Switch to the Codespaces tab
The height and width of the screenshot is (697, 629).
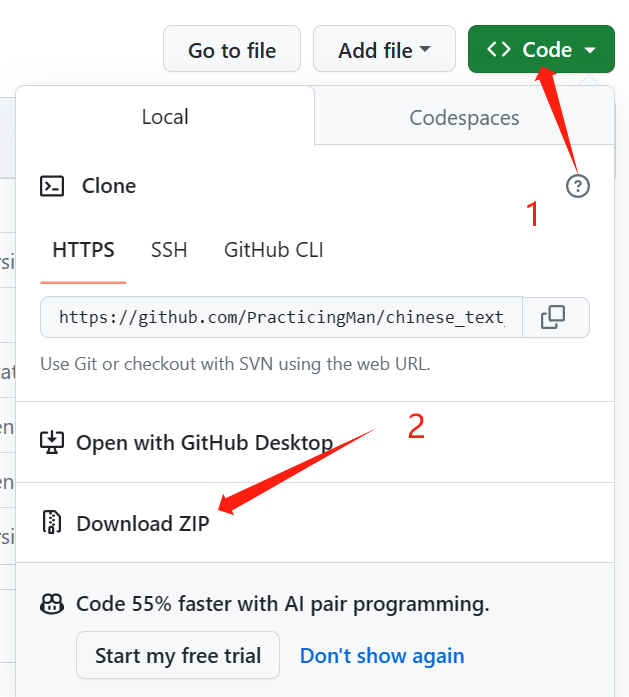point(464,118)
